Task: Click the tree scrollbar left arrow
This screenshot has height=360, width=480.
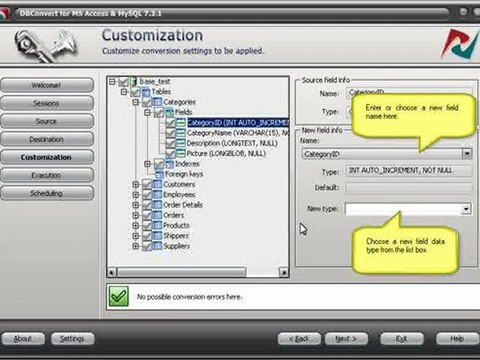Action: click(x=112, y=272)
